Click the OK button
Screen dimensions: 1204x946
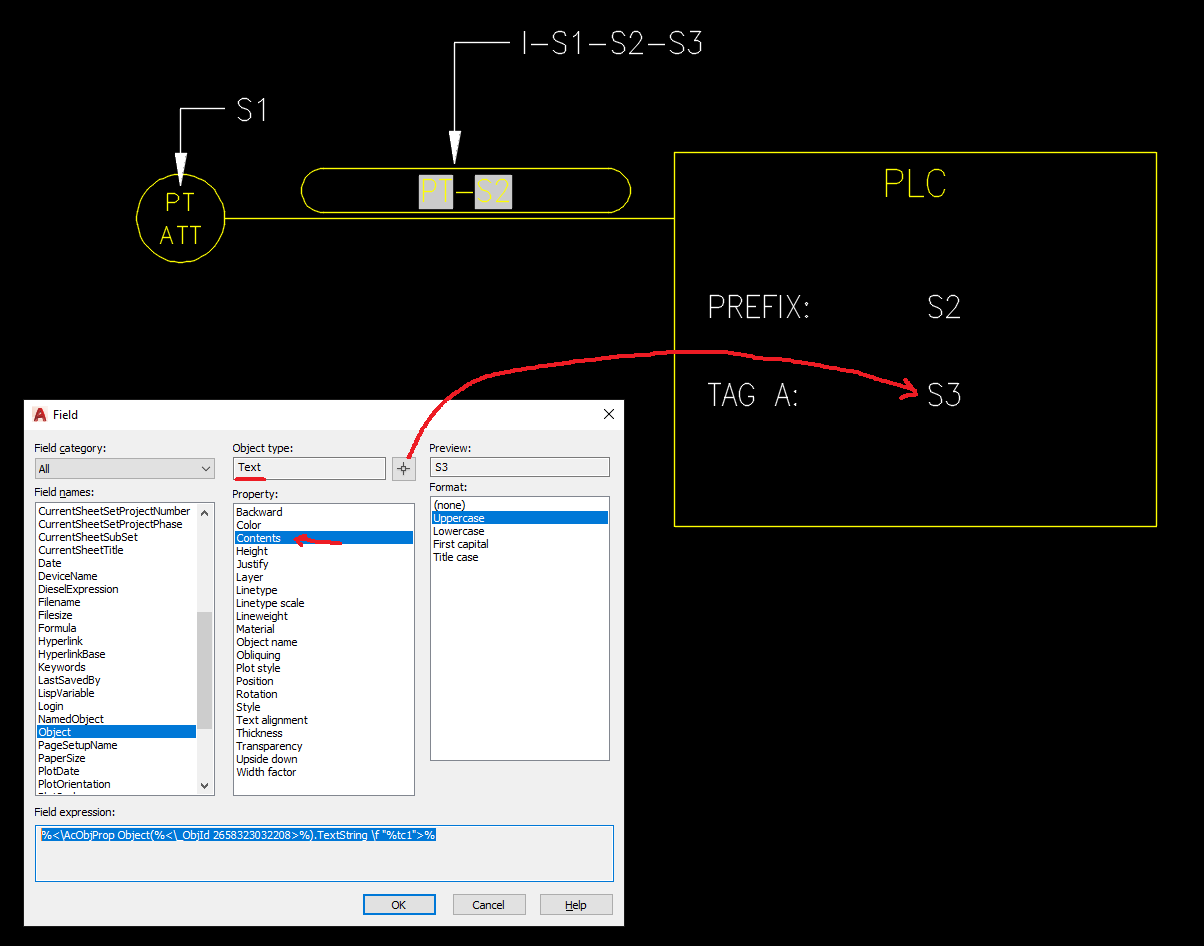(x=399, y=904)
